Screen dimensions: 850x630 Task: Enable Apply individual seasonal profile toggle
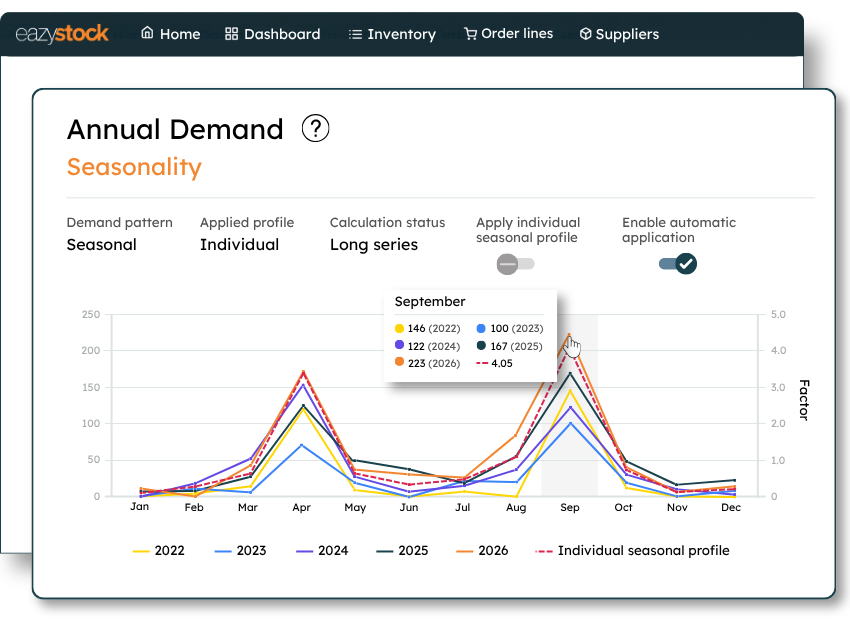[x=516, y=264]
